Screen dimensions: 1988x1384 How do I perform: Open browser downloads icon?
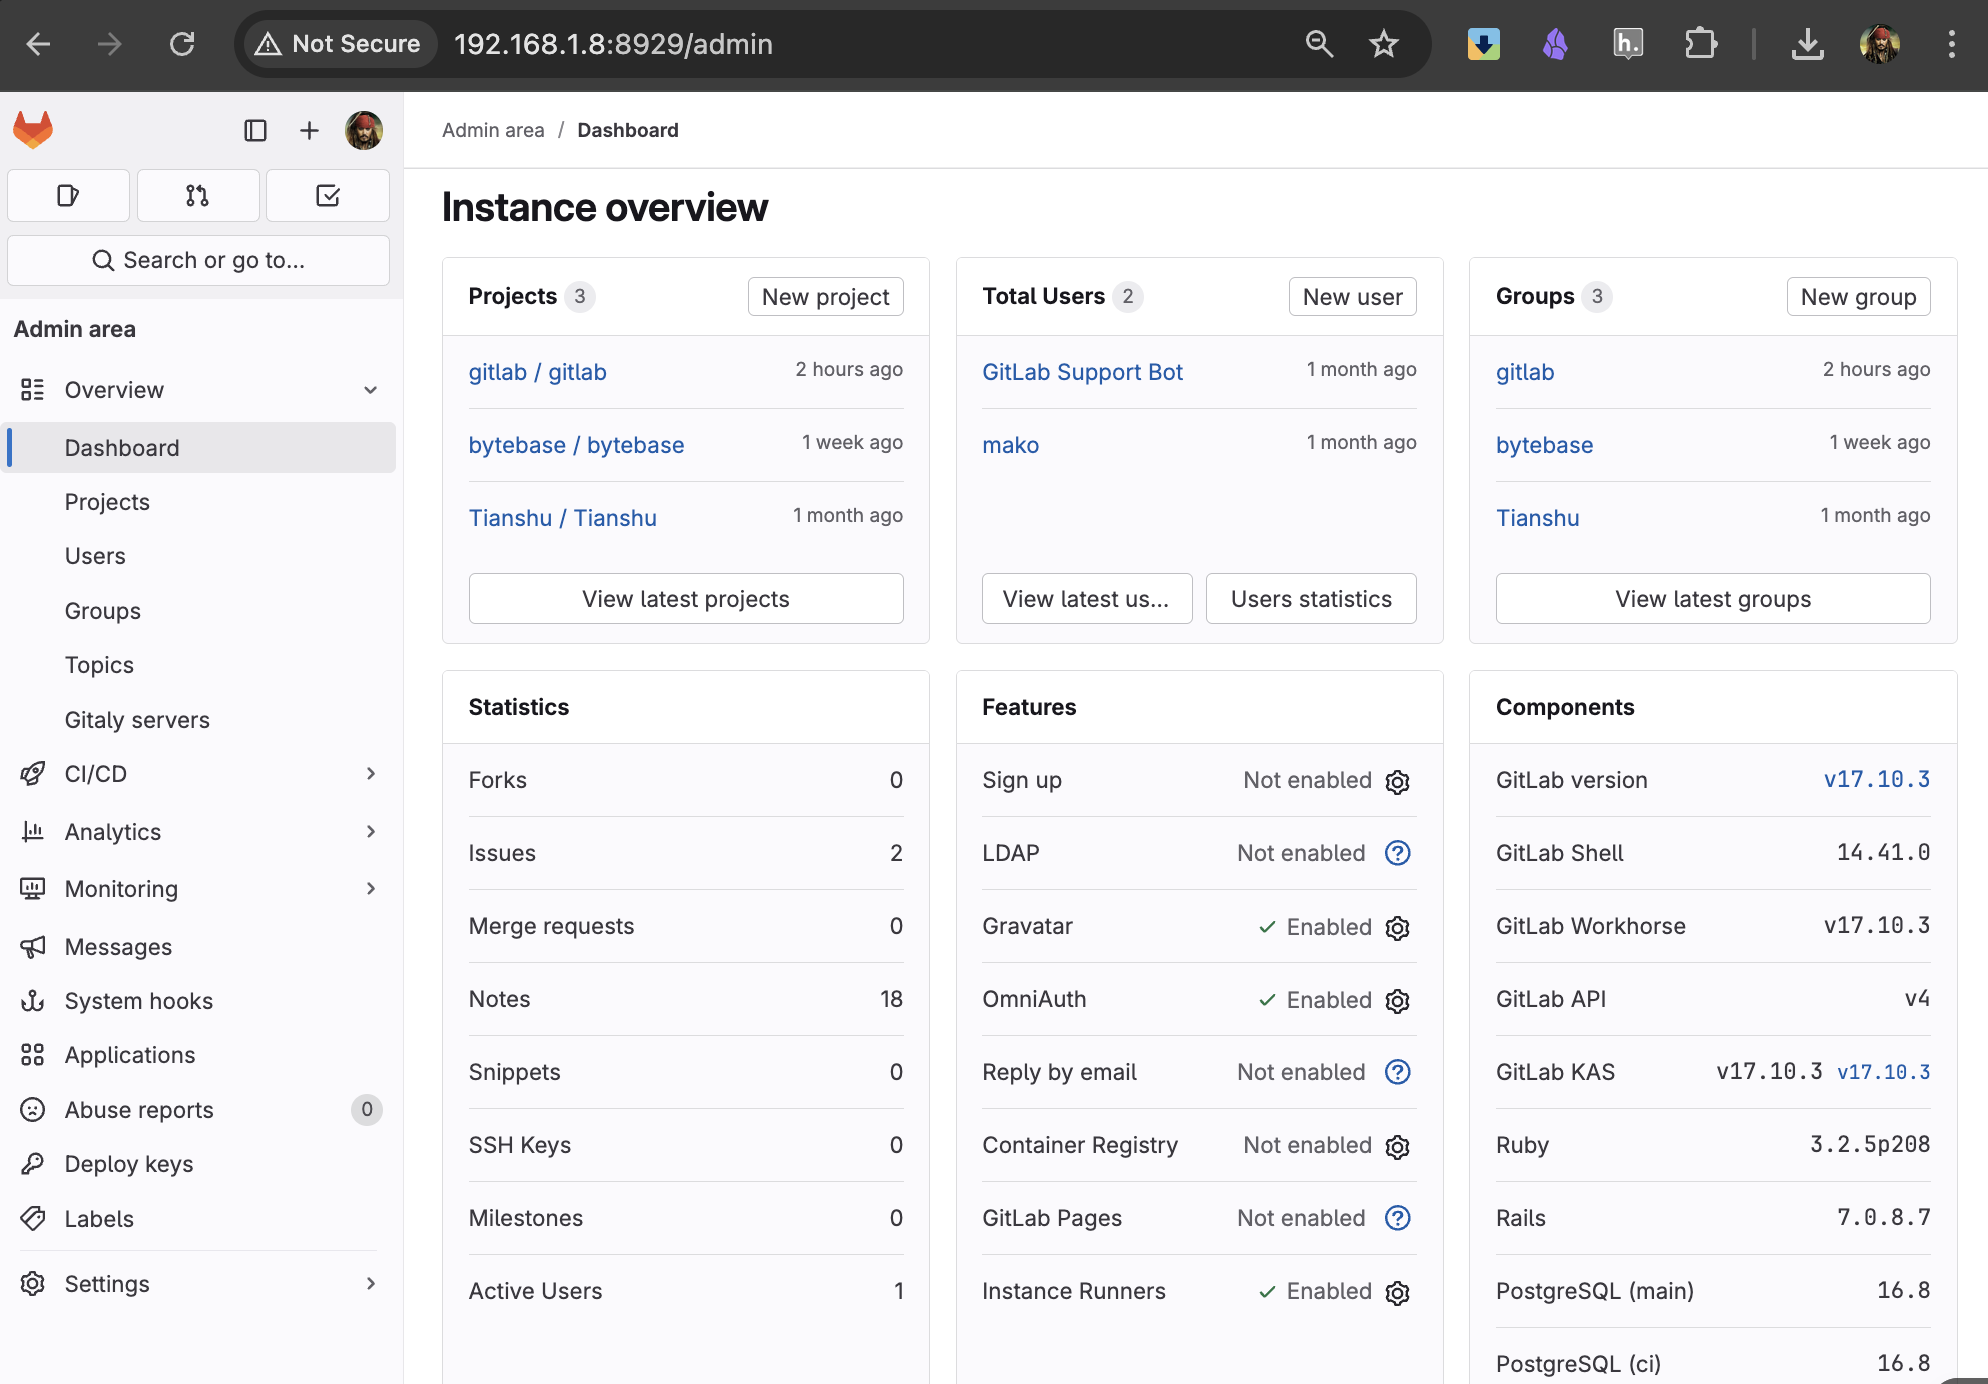pyautogui.click(x=1807, y=44)
